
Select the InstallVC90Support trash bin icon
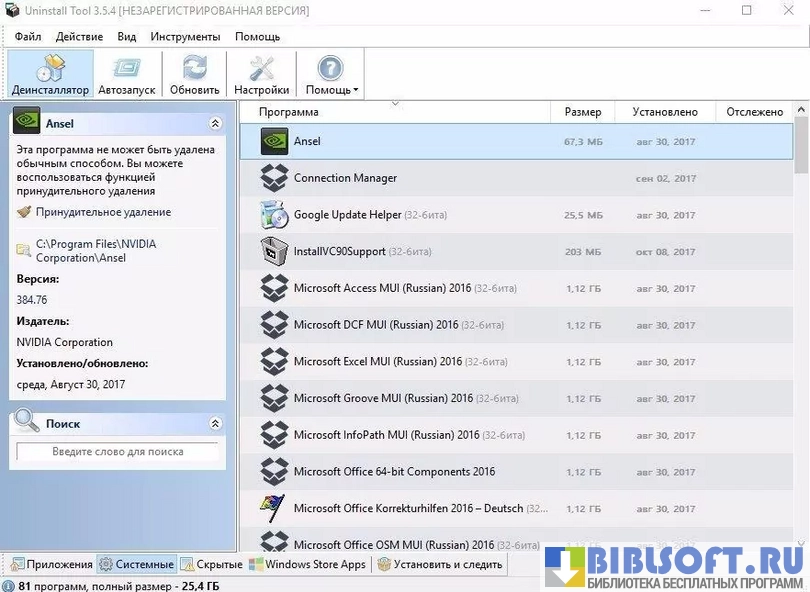click(x=274, y=252)
